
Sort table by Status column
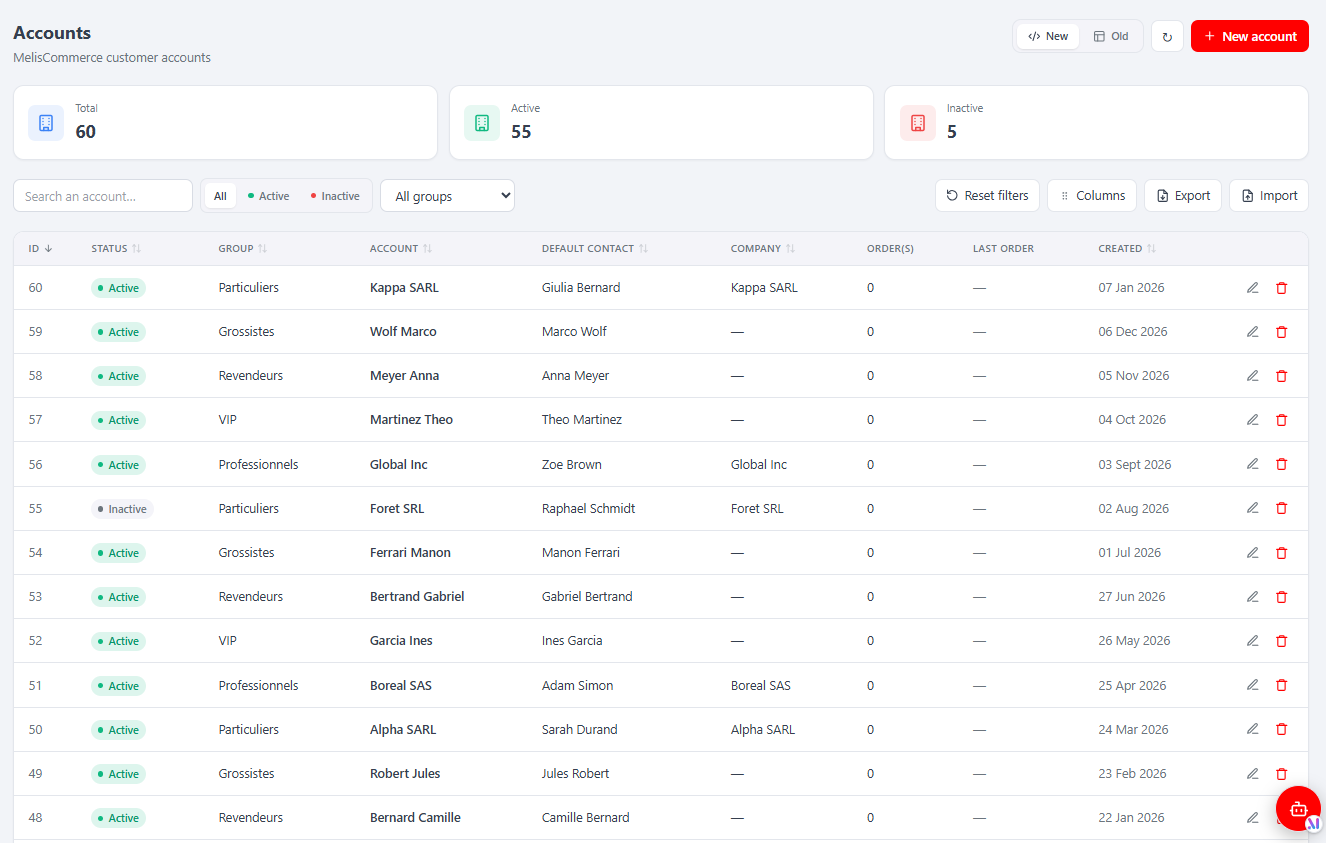[x=116, y=248]
